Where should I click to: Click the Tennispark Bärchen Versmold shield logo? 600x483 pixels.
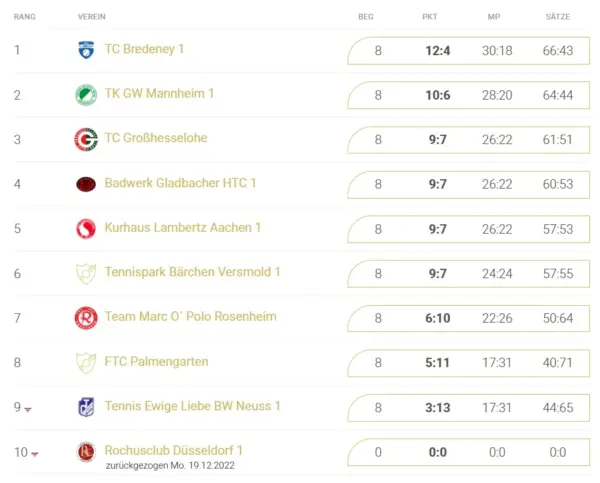coord(86,273)
